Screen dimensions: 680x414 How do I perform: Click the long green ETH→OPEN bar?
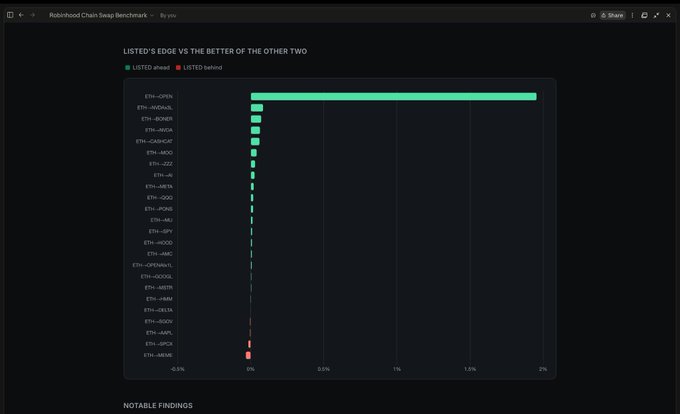click(393, 96)
